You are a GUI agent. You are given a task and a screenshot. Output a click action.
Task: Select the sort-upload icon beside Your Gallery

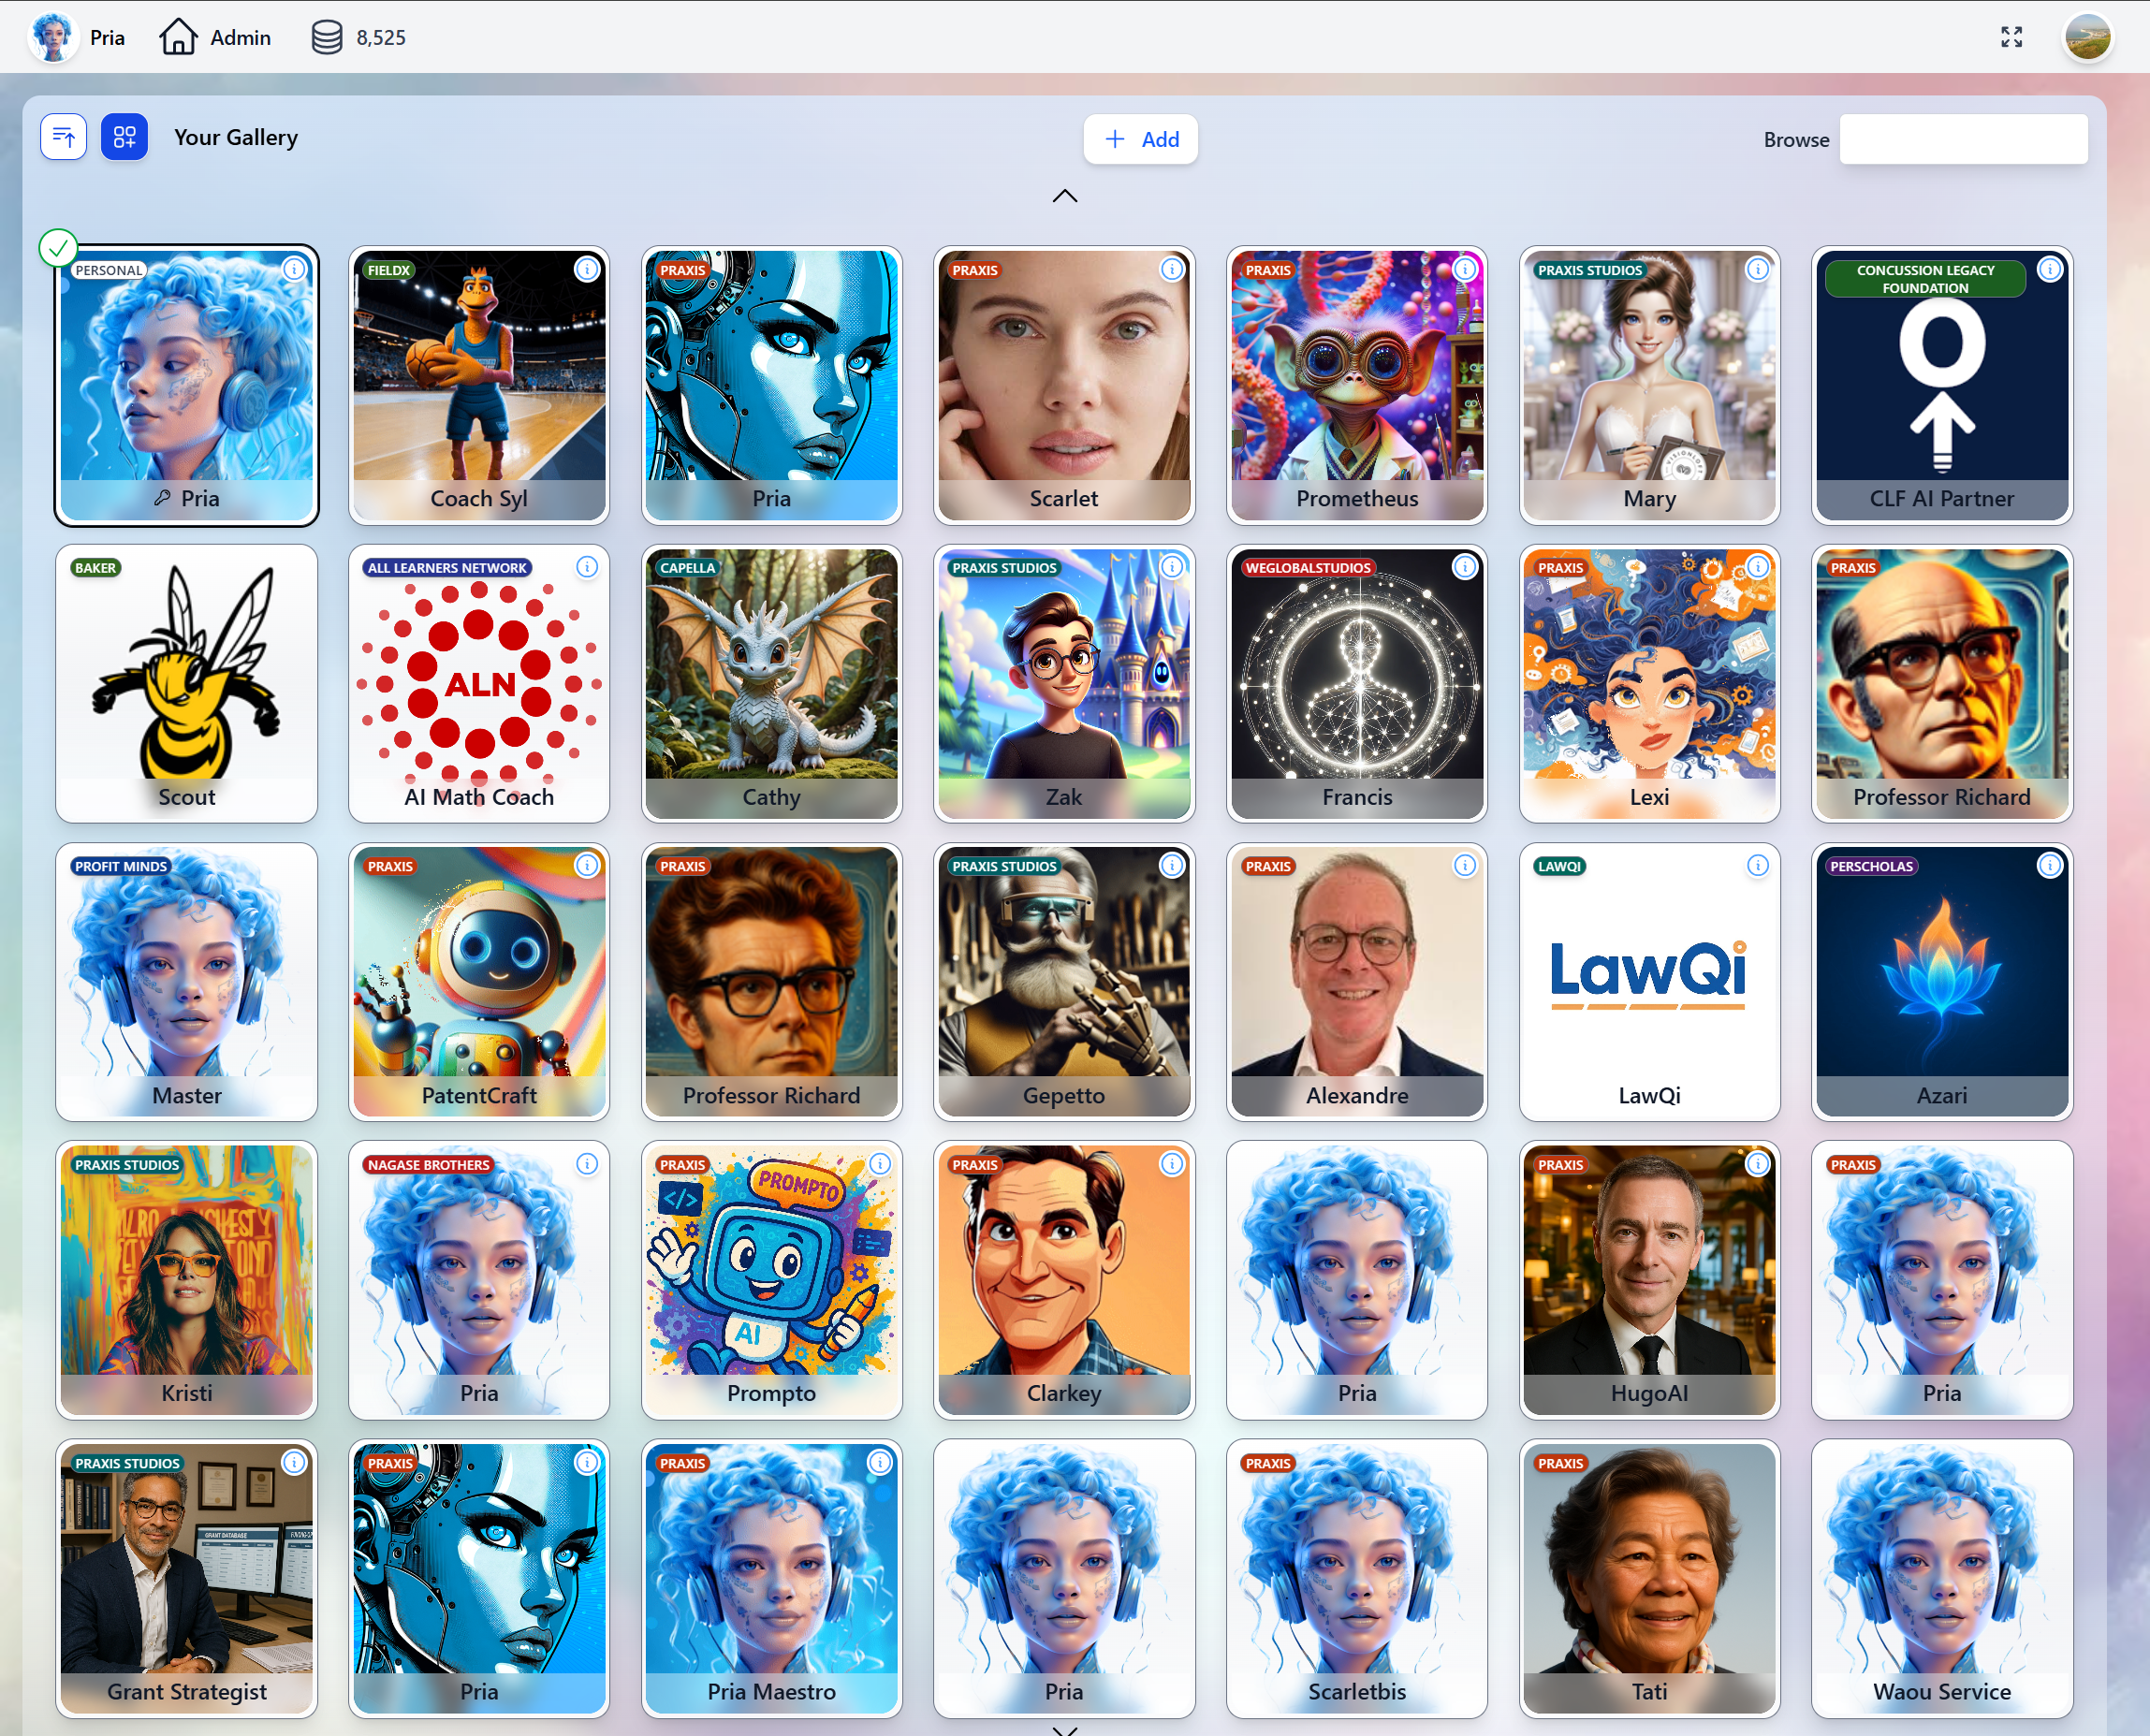(x=63, y=137)
